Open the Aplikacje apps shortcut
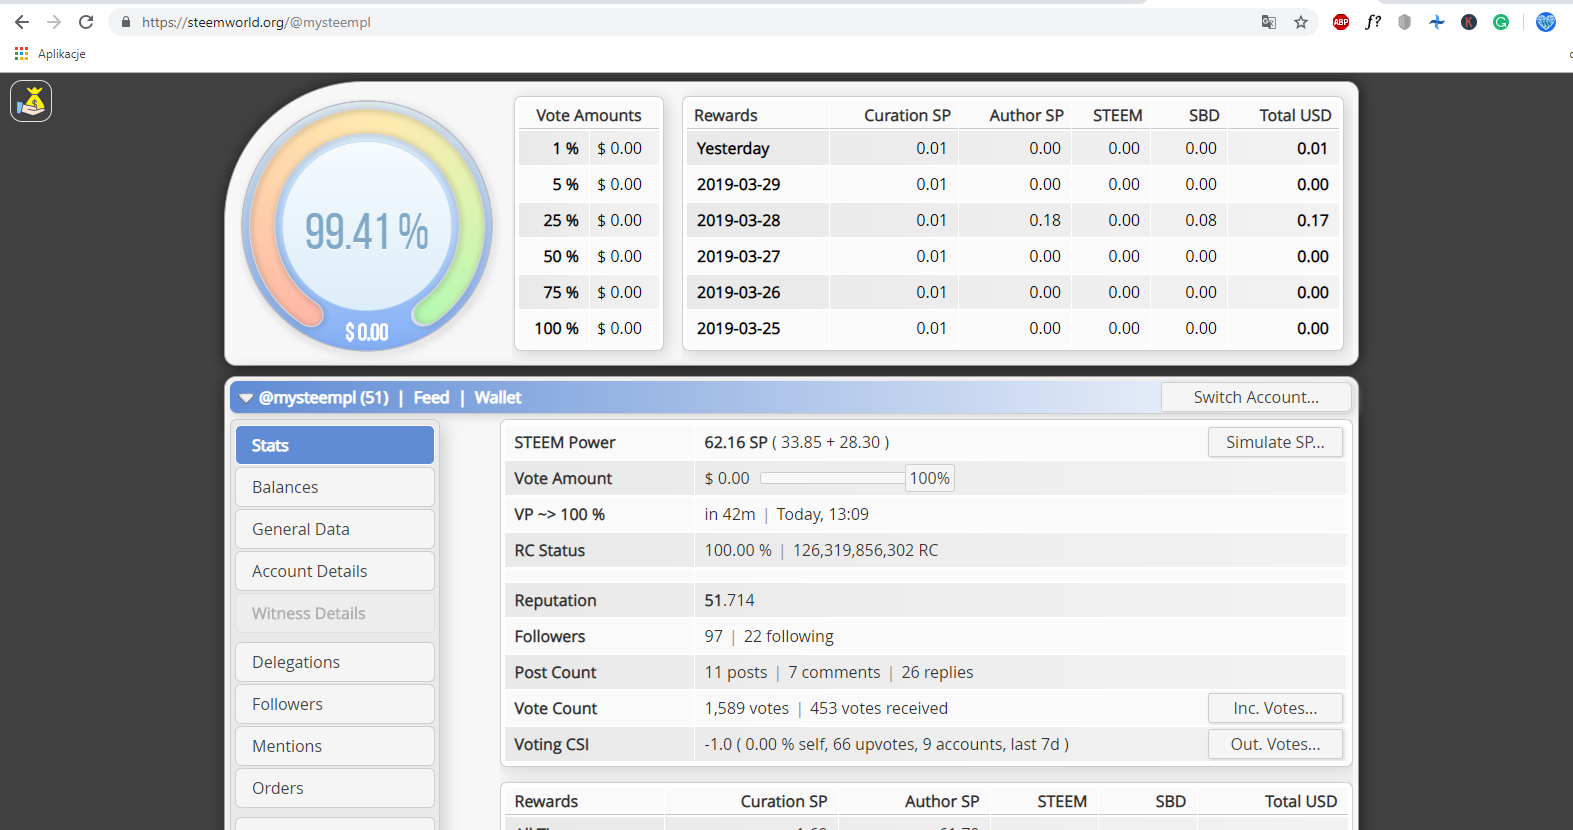1573x830 pixels. (x=50, y=54)
